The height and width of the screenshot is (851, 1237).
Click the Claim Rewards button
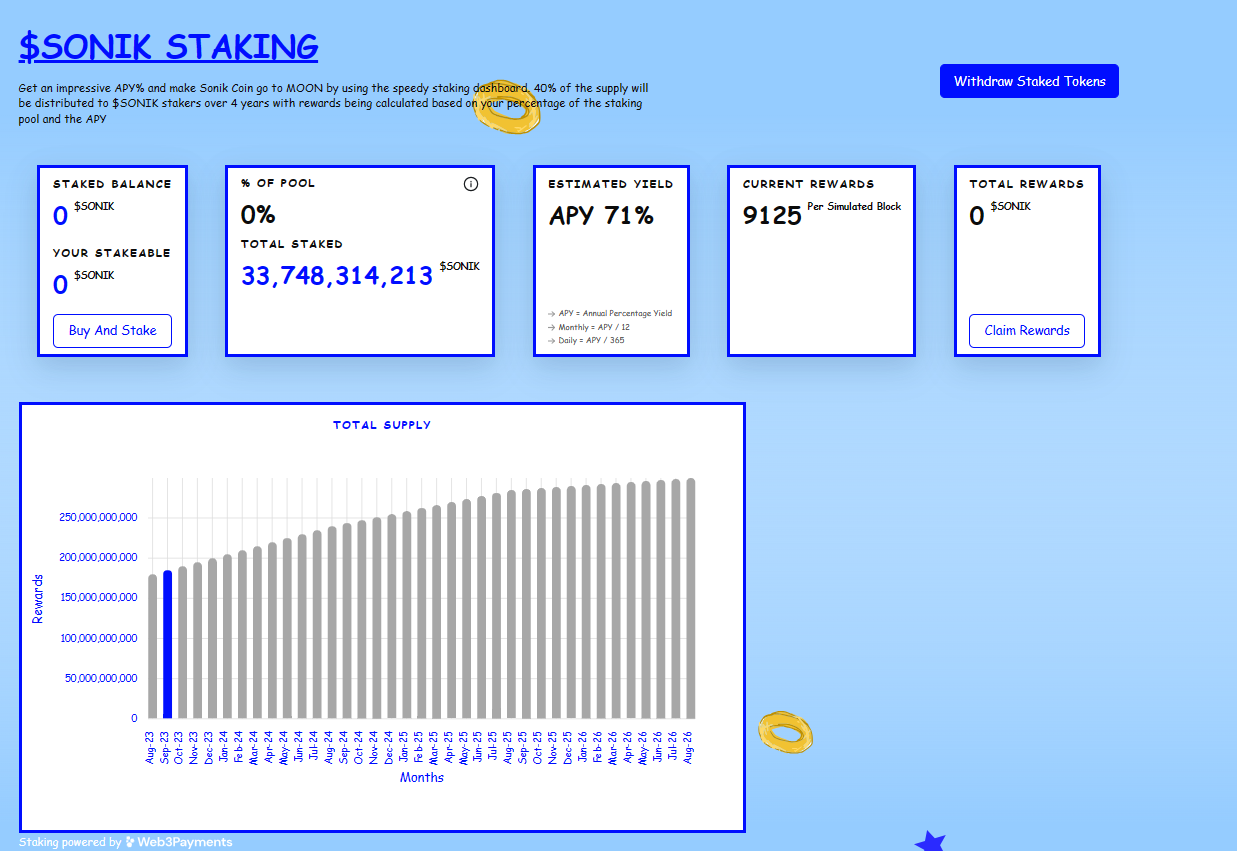click(x=1027, y=331)
